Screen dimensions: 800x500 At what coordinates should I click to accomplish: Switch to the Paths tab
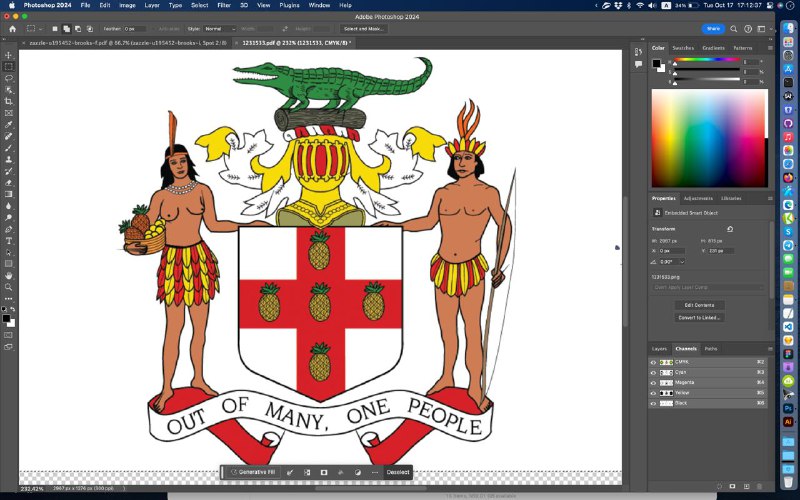point(711,349)
